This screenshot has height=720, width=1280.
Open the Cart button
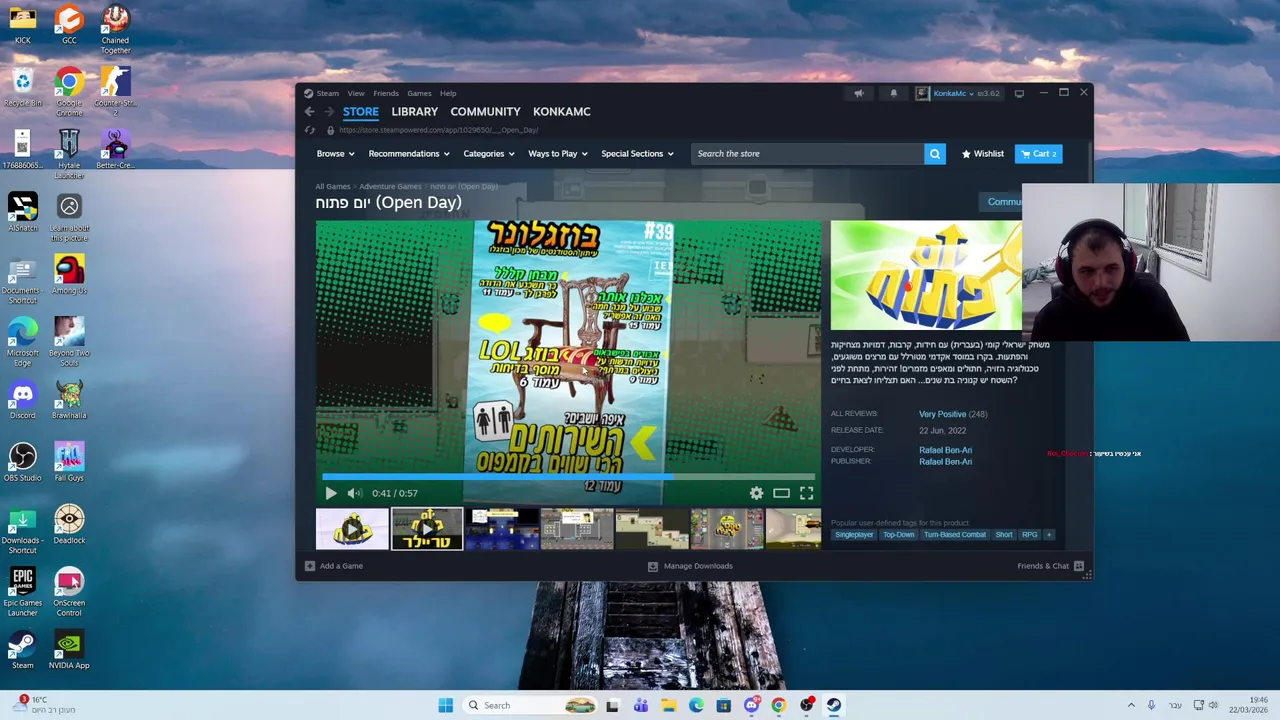click(1038, 154)
